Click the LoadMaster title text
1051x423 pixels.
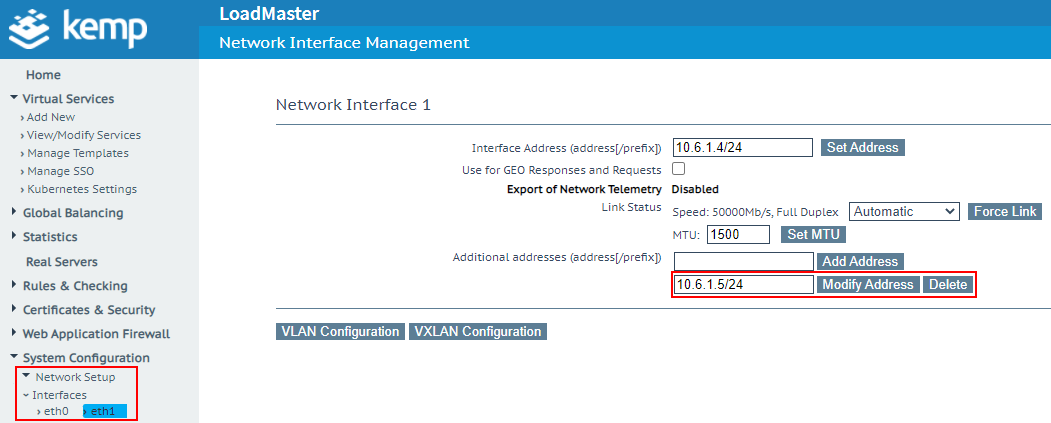coord(269,13)
